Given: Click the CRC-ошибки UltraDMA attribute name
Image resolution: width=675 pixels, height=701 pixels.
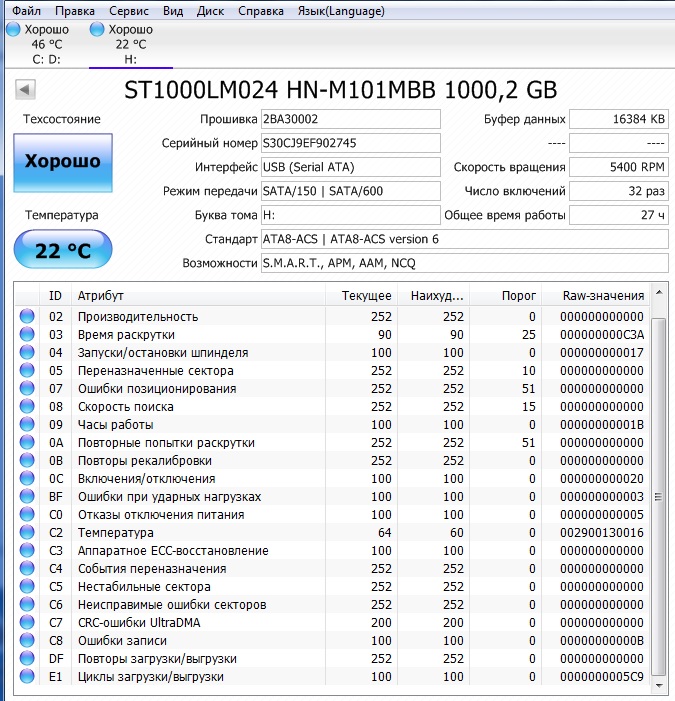Looking at the screenshot, I should (x=139, y=622).
